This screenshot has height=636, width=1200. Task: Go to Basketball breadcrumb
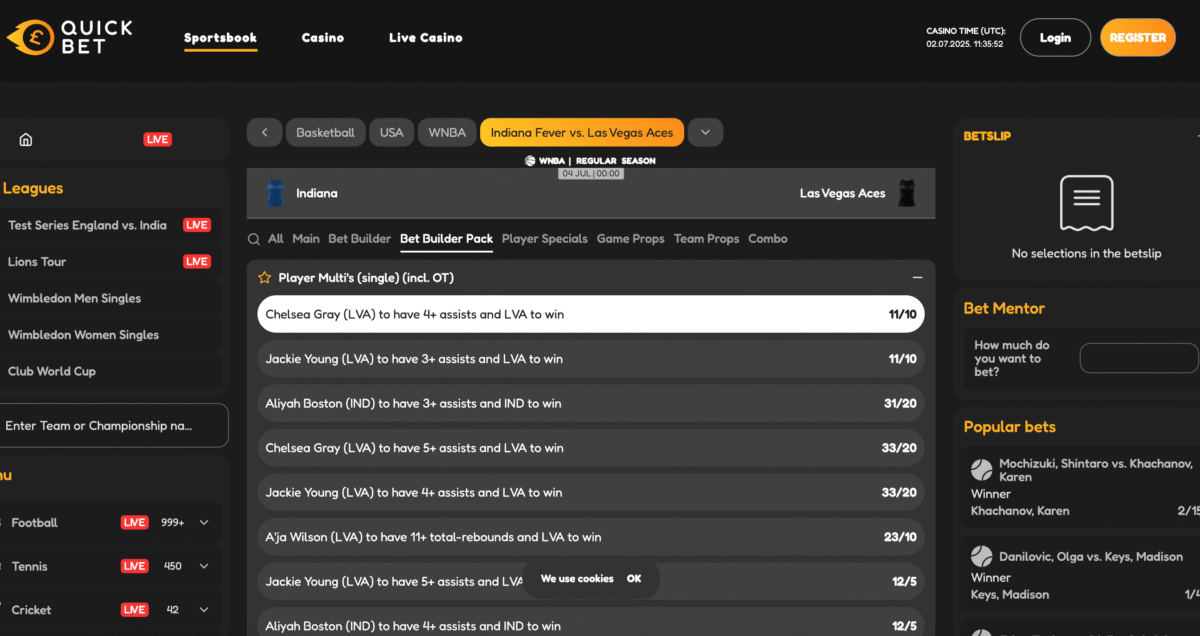[x=325, y=132]
